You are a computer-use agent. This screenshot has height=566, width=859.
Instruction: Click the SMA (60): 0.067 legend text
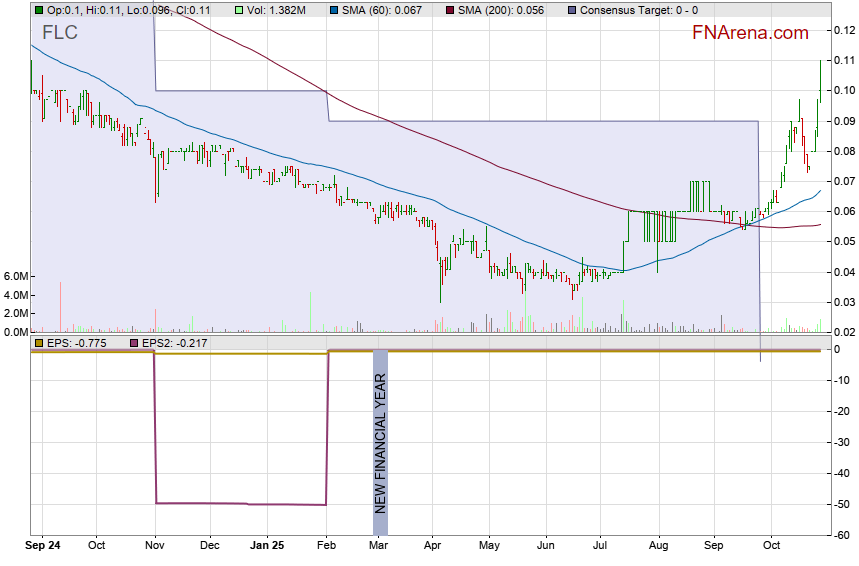(x=383, y=9)
